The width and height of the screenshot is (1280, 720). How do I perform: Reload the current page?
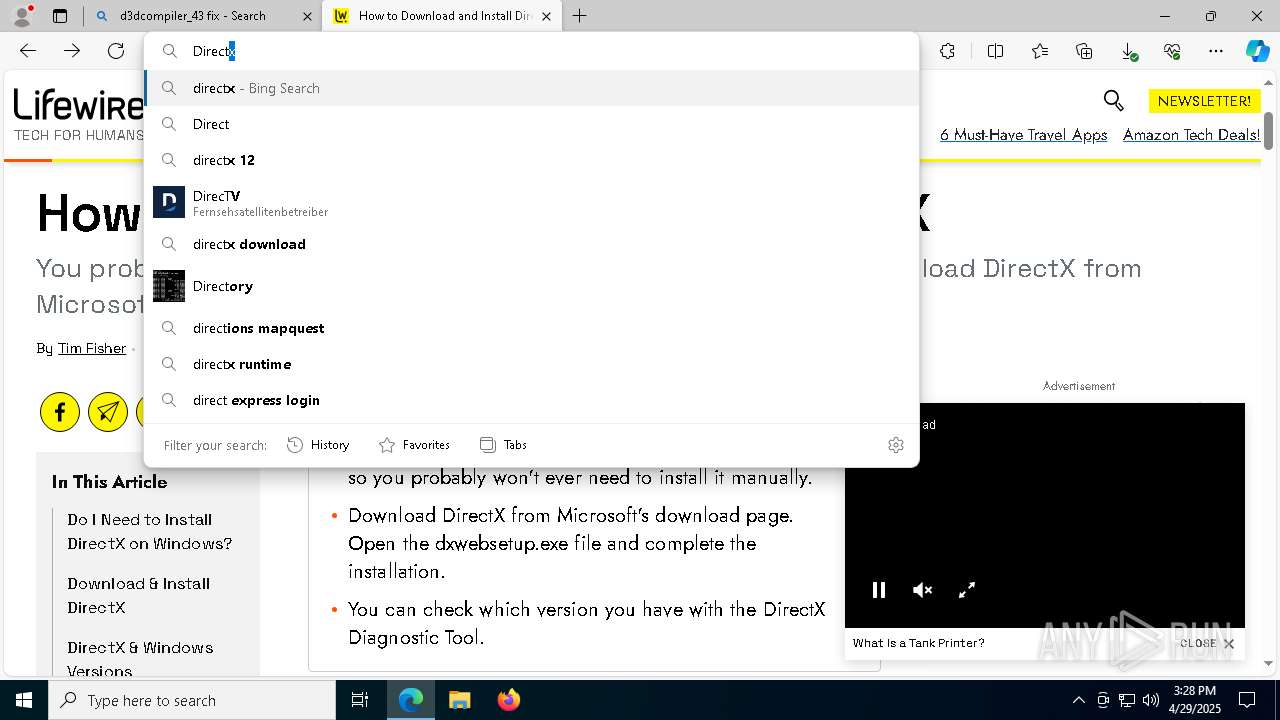116,51
